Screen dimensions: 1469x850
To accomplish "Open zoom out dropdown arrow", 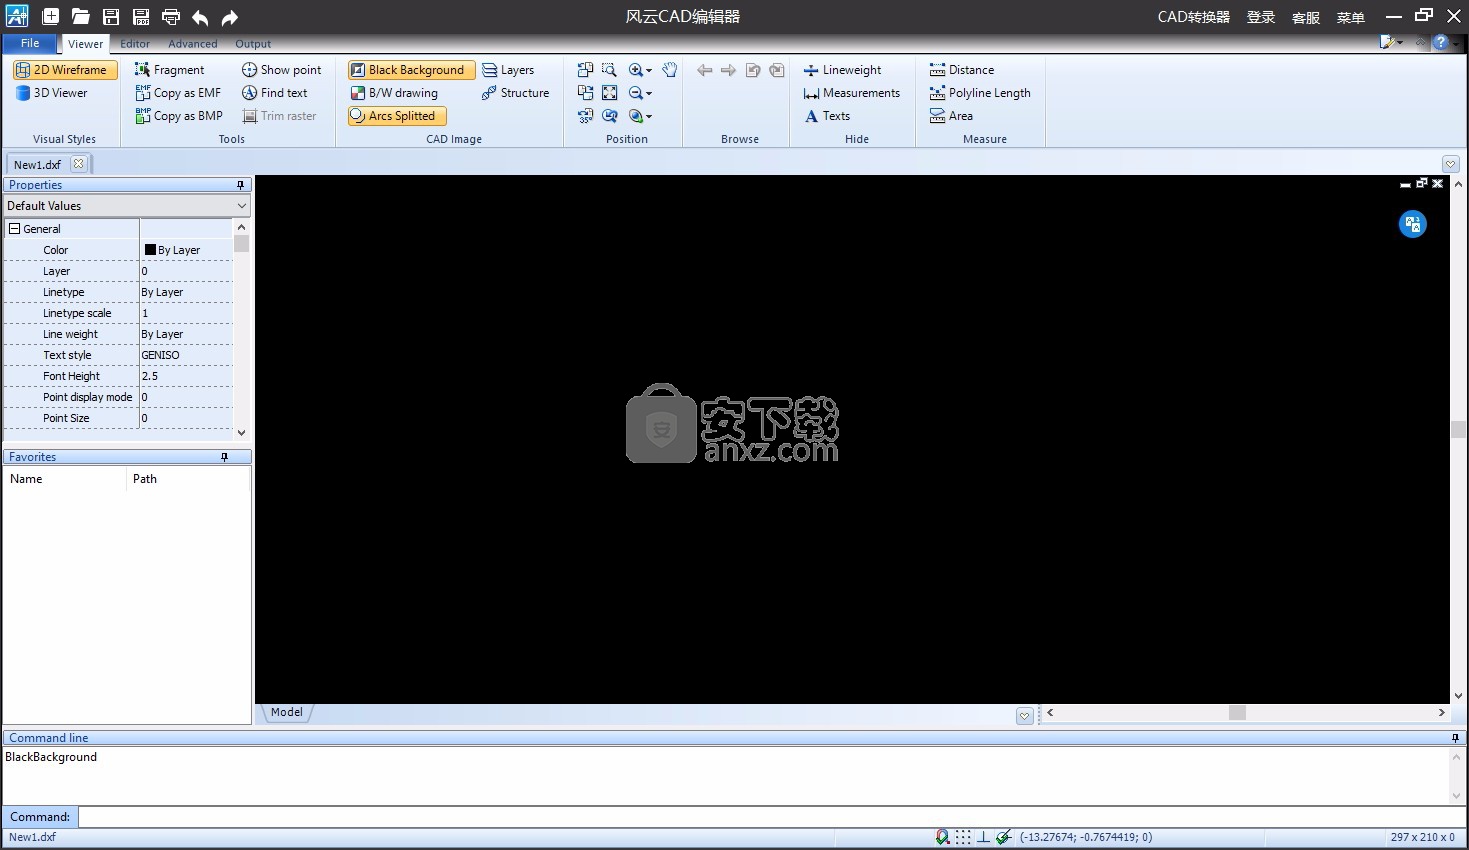I will point(649,94).
